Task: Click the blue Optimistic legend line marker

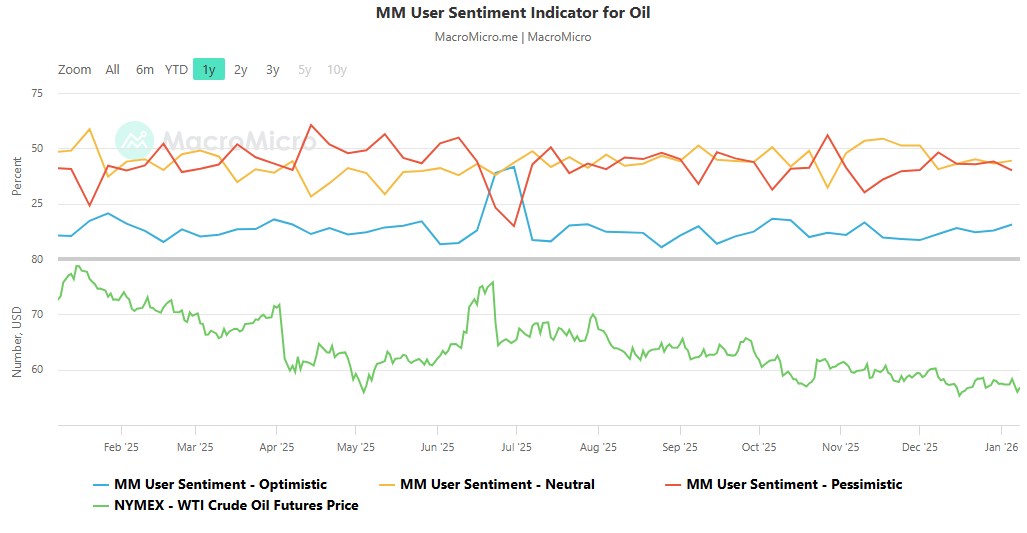Action: pyautogui.click(x=99, y=485)
